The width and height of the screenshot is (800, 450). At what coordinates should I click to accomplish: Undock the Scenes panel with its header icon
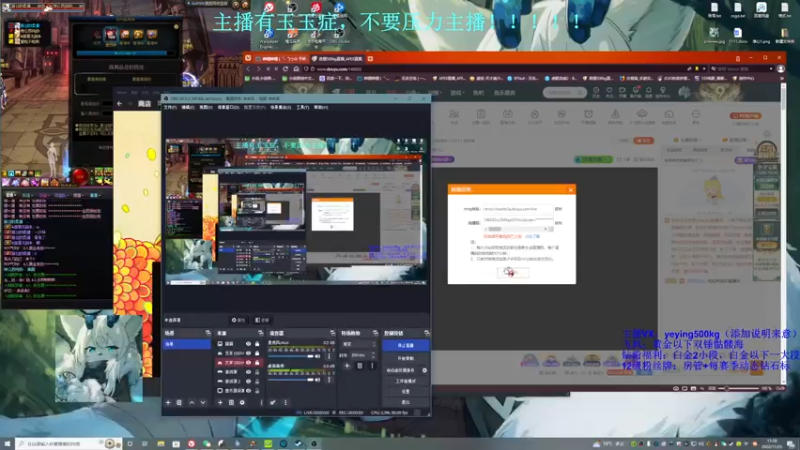pos(208,333)
